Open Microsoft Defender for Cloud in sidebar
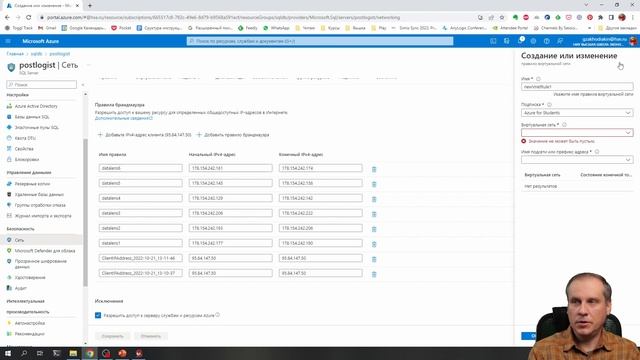This screenshot has height=360, width=640. click(x=45, y=251)
